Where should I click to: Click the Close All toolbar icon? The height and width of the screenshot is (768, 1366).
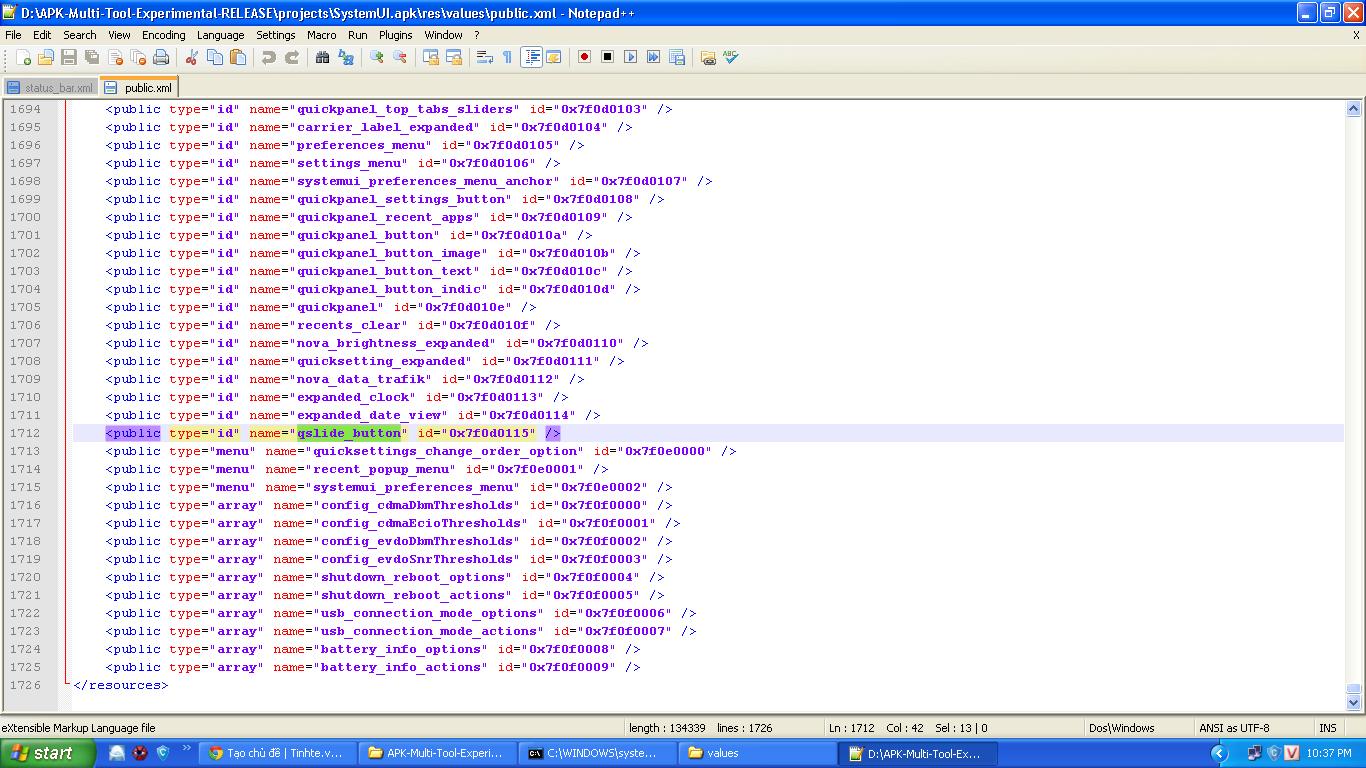coord(138,58)
